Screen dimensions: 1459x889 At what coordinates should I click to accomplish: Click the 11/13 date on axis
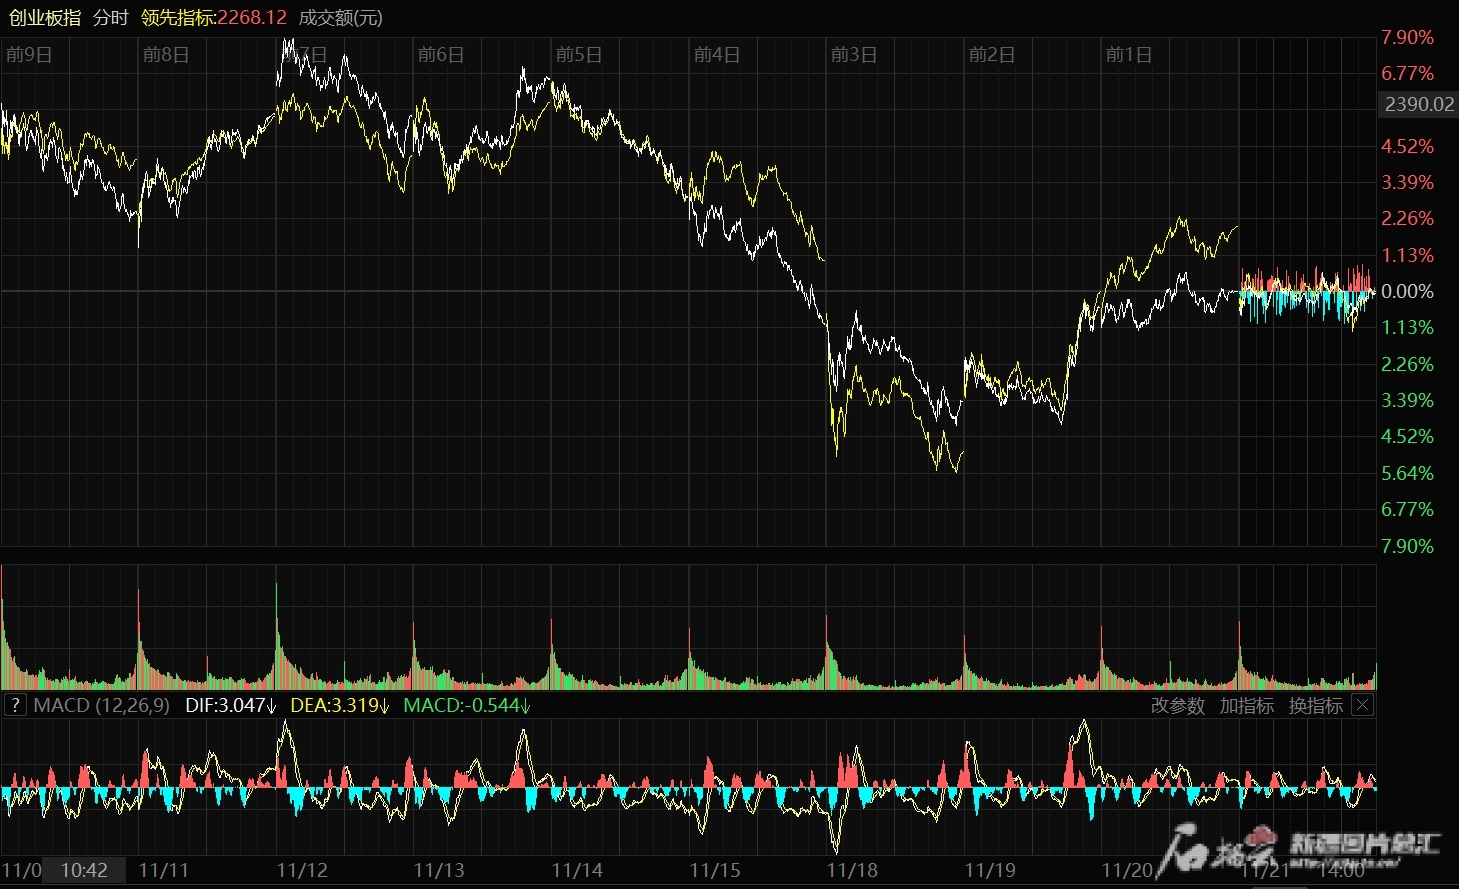click(x=439, y=870)
